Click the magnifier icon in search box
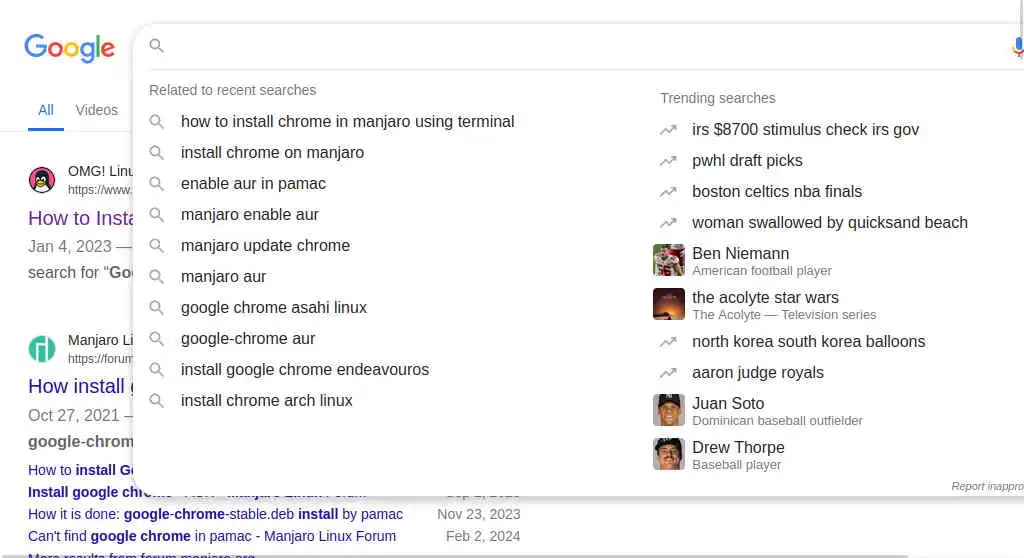1024x558 pixels. [x=156, y=46]
